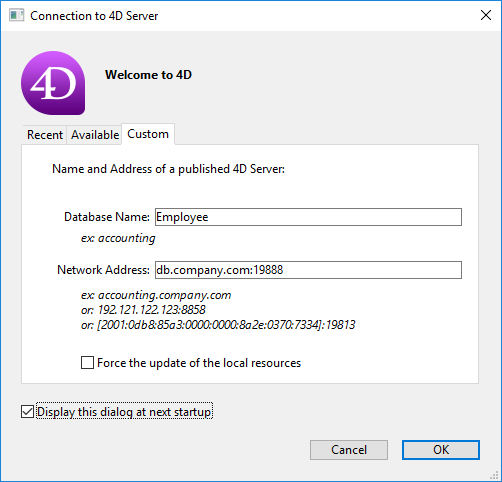Click the window icon in title bar
This screenshot has width=502, height=482.
17,15
